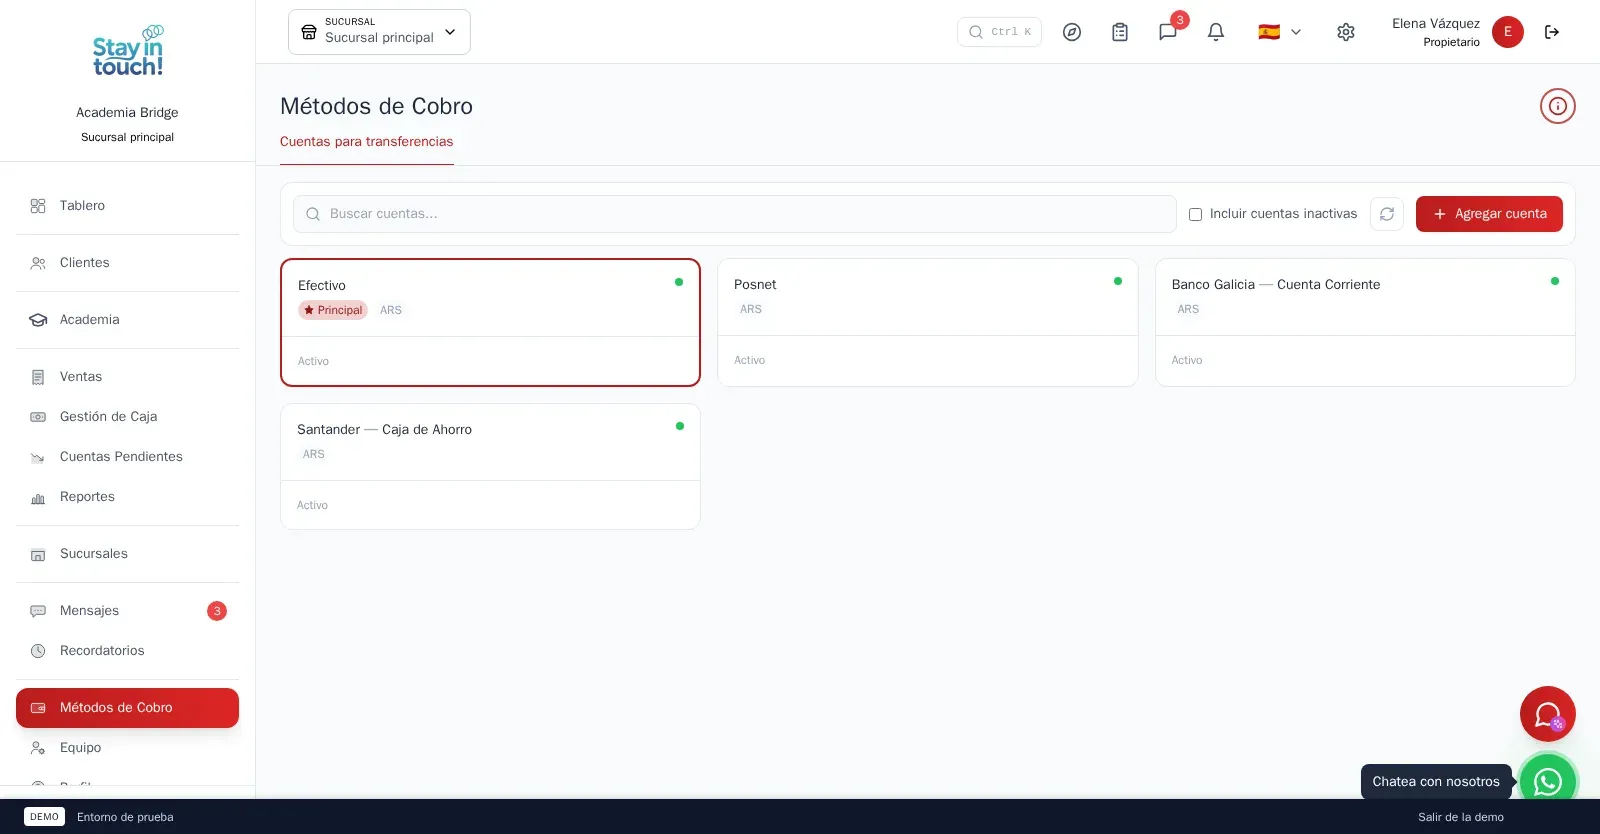Open the red support chat bubble

[1548, 714]
